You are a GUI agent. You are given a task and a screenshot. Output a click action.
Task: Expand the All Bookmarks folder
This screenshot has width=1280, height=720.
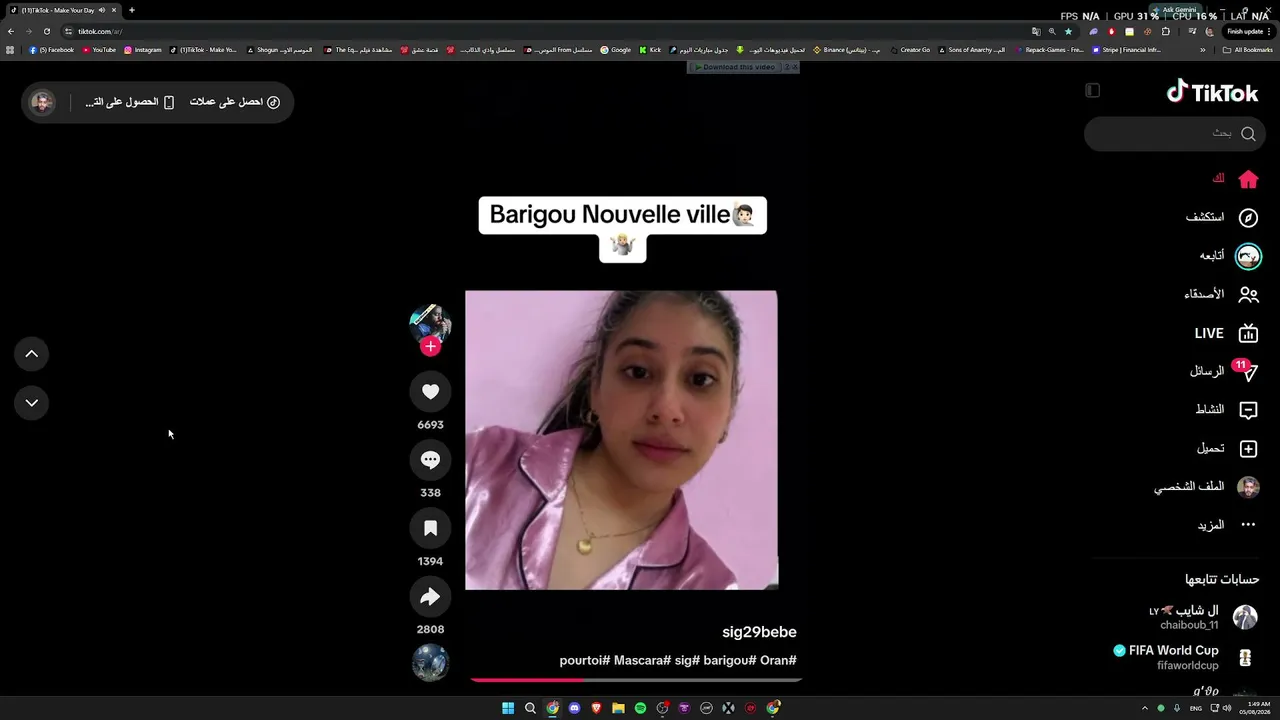(1248, 50)
